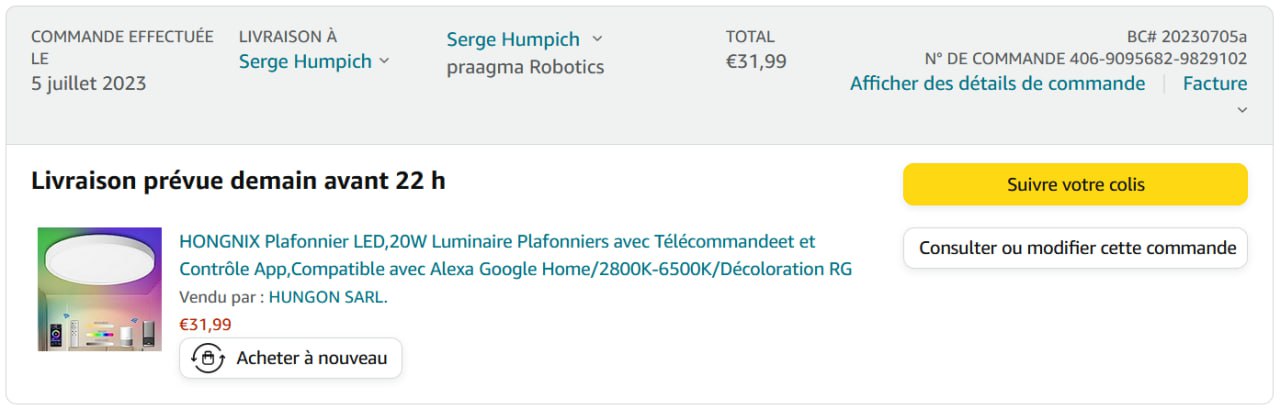Click the Livraison prévue demain heading
This screenshot has width=1280, height=409.
[x=238, y=181]
